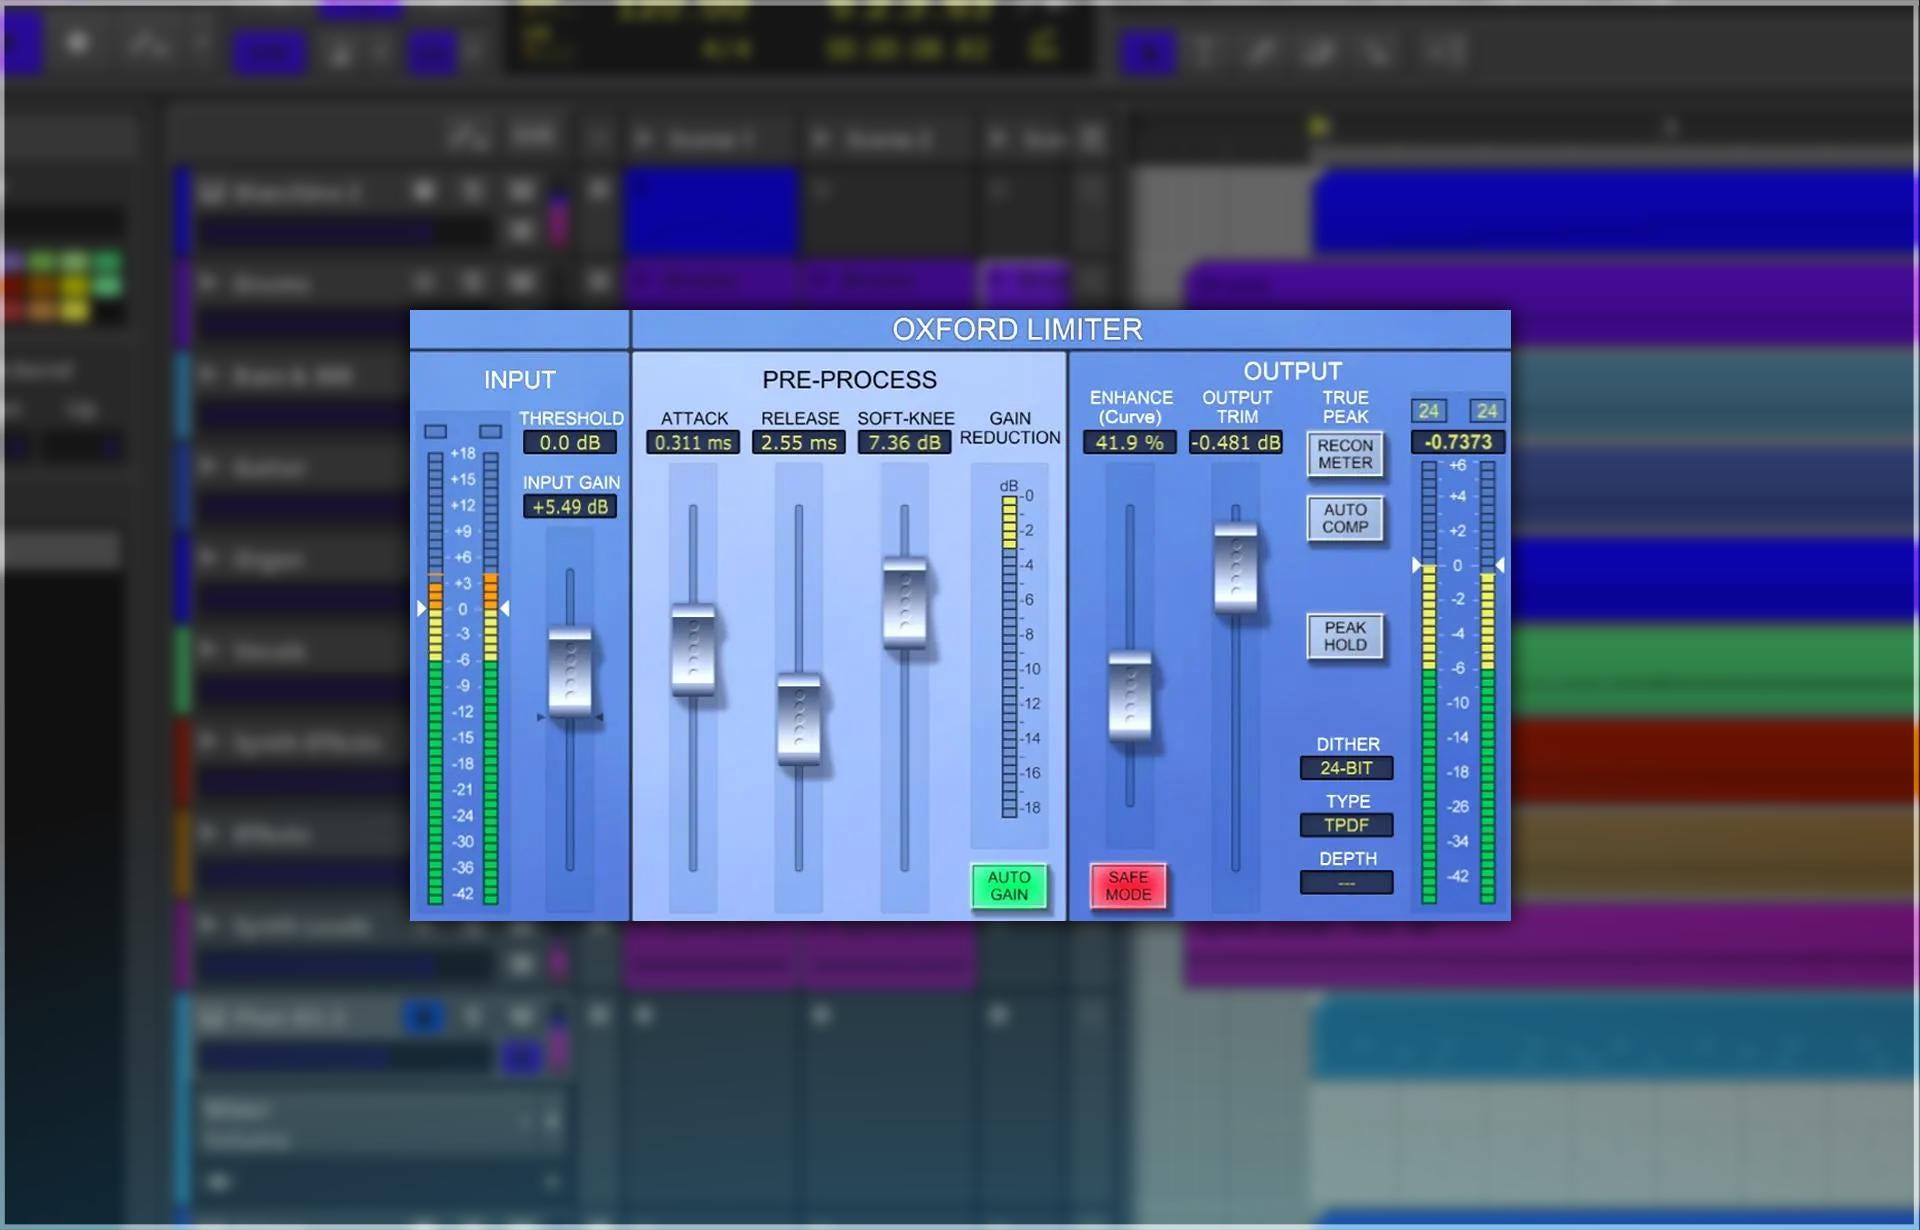Click the Soft-Knee 7.36 dB value field

point(904,442)
